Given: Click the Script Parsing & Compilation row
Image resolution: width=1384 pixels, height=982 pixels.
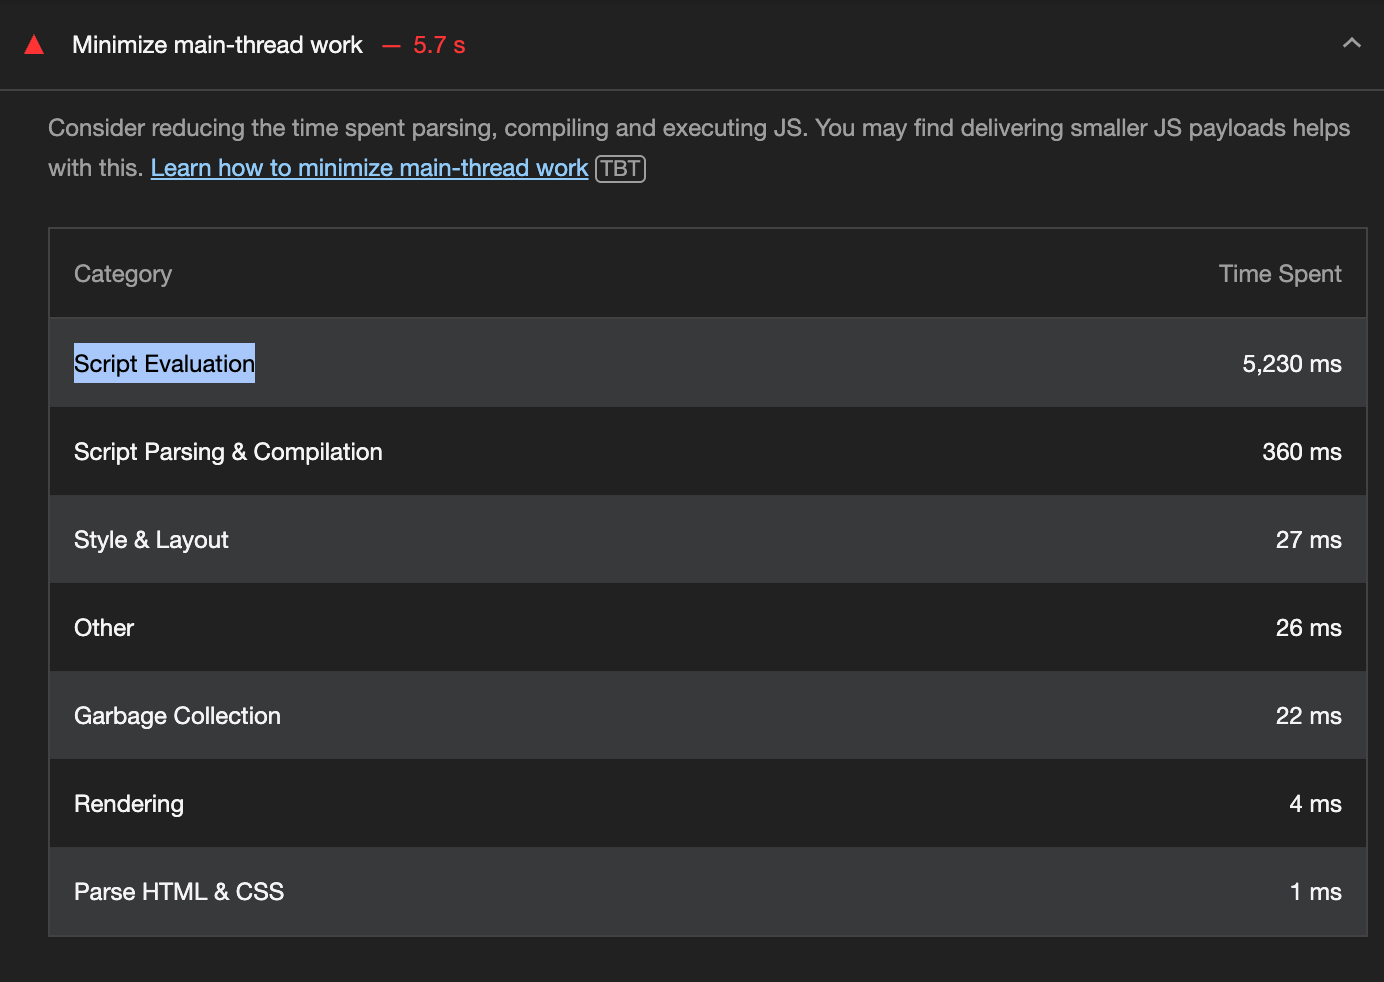Looking at the screenshot, I should [x=228, y=452].
